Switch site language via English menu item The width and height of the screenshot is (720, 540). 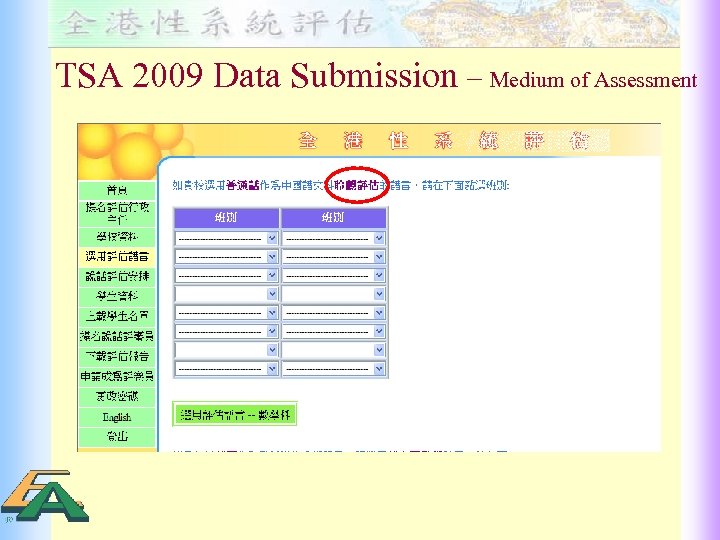coord(117,417)
